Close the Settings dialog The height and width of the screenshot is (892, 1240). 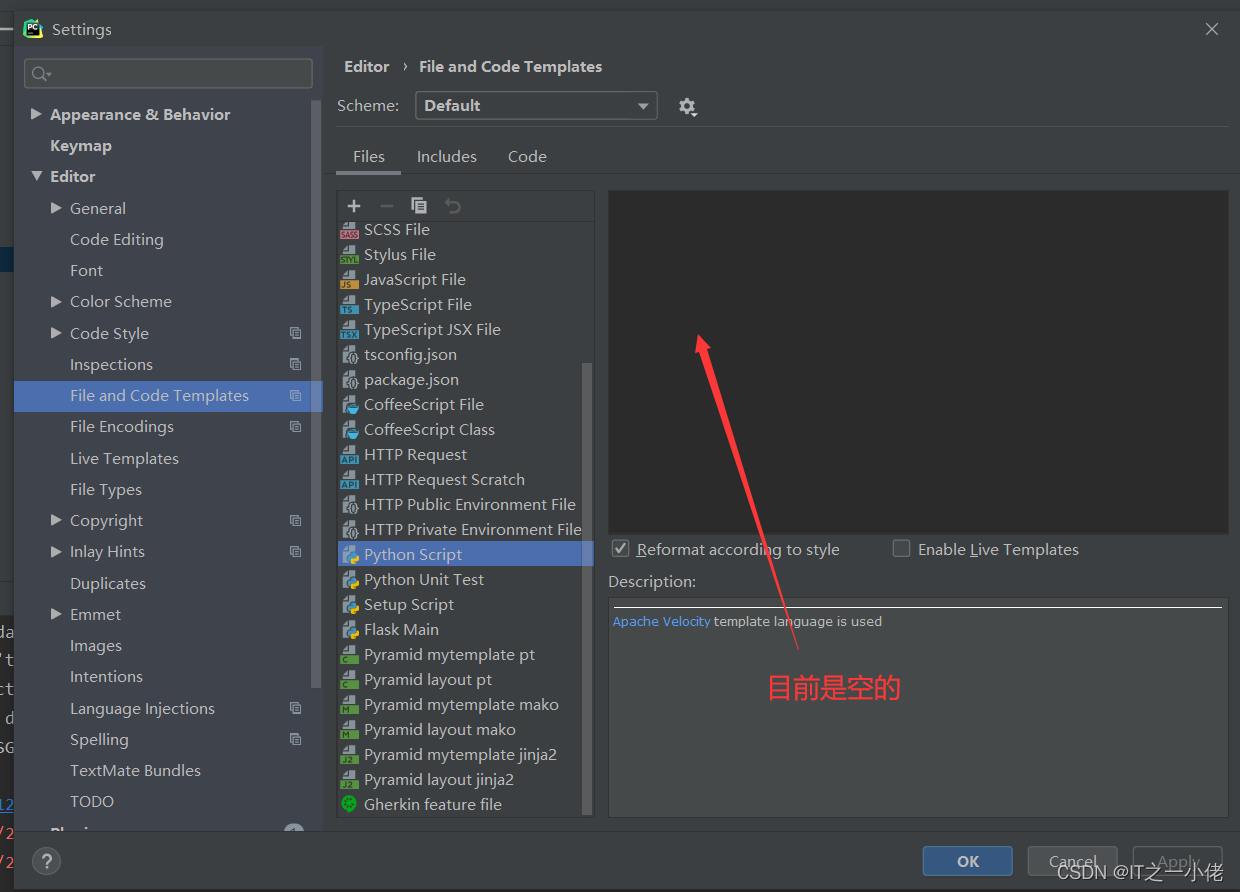coord(1212,29)
